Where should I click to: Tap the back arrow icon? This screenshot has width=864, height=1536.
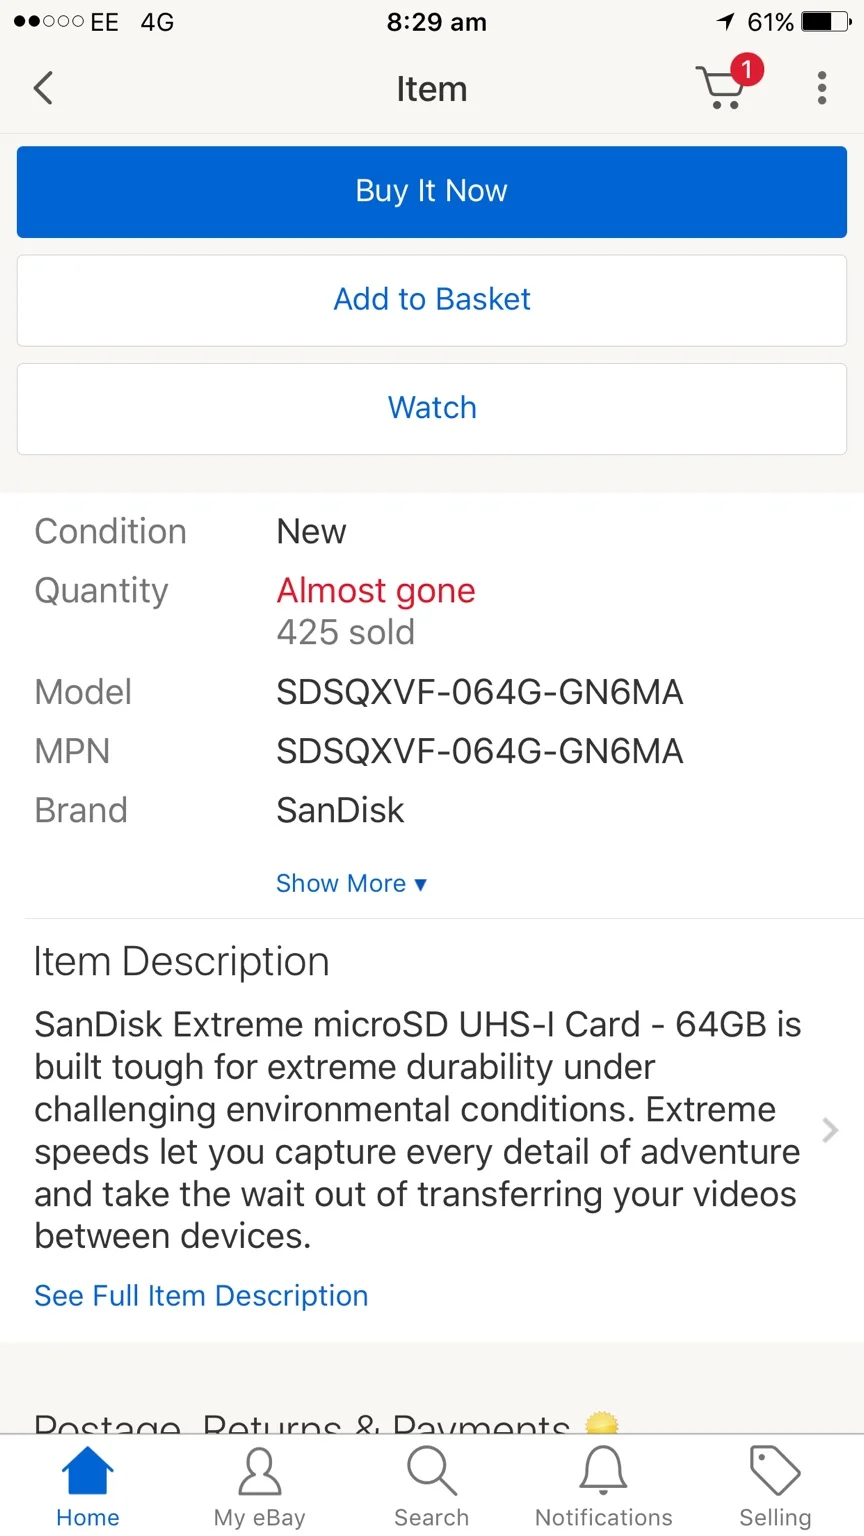coord(43,88)
